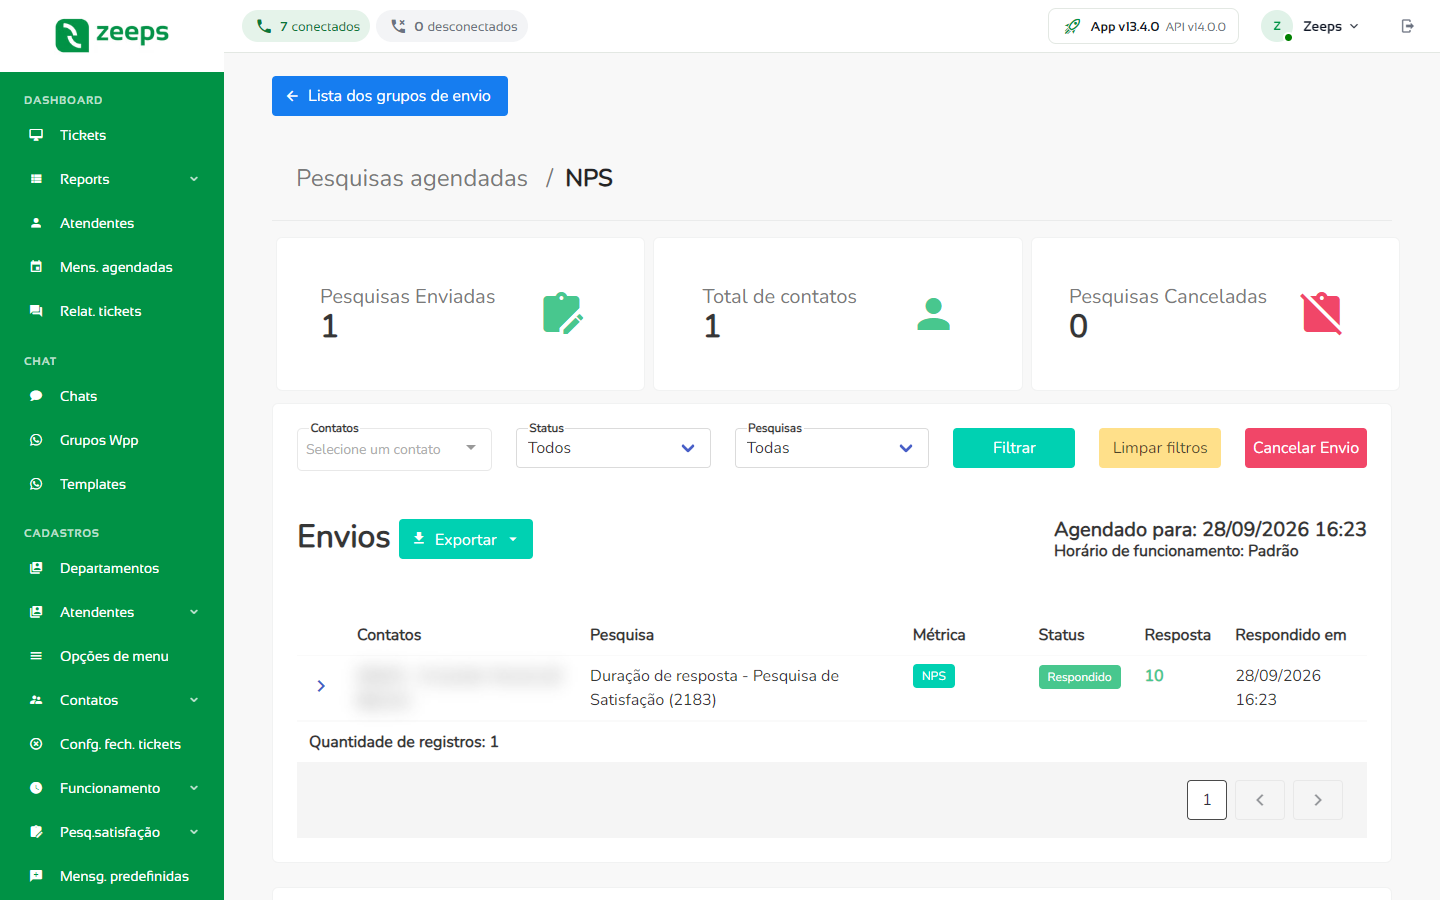Open Contatos in the sidebar
This screenshot has width=1440, height=900.
pos(112,700)
